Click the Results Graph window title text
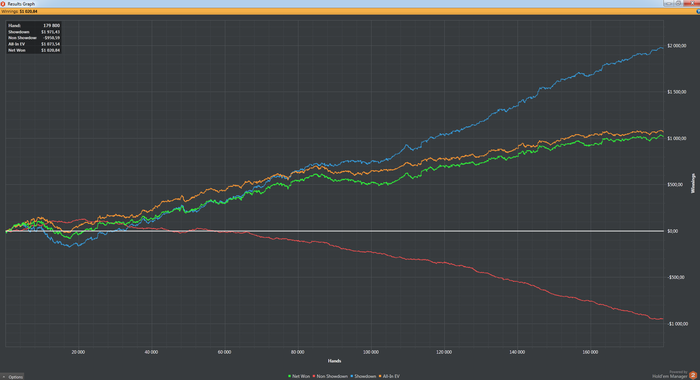The height and width of the screenshot is (380, 700). [21, 4]
